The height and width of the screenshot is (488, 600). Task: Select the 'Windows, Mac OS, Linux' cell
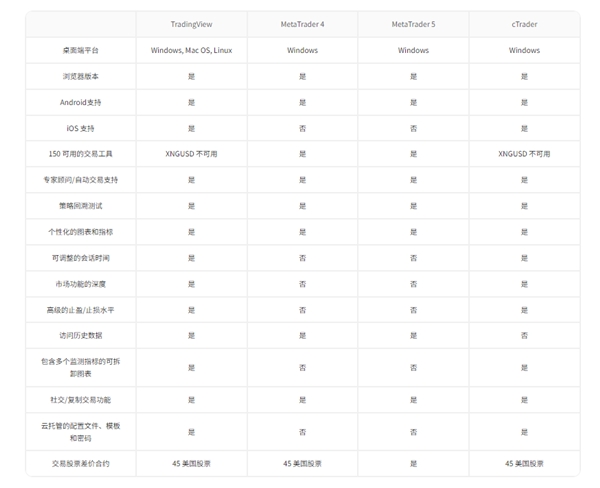pos(191,51)
